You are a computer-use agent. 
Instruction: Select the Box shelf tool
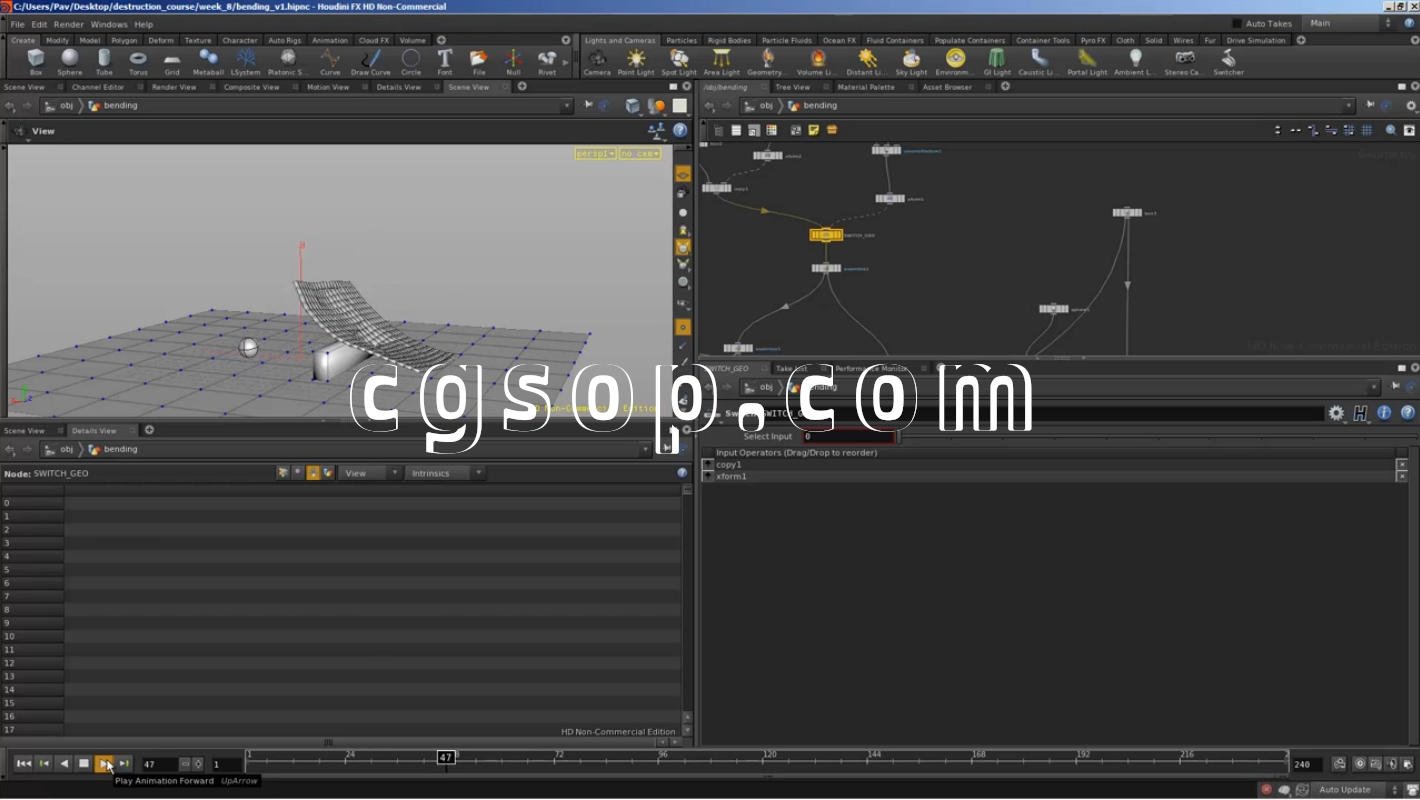[36, 62]
